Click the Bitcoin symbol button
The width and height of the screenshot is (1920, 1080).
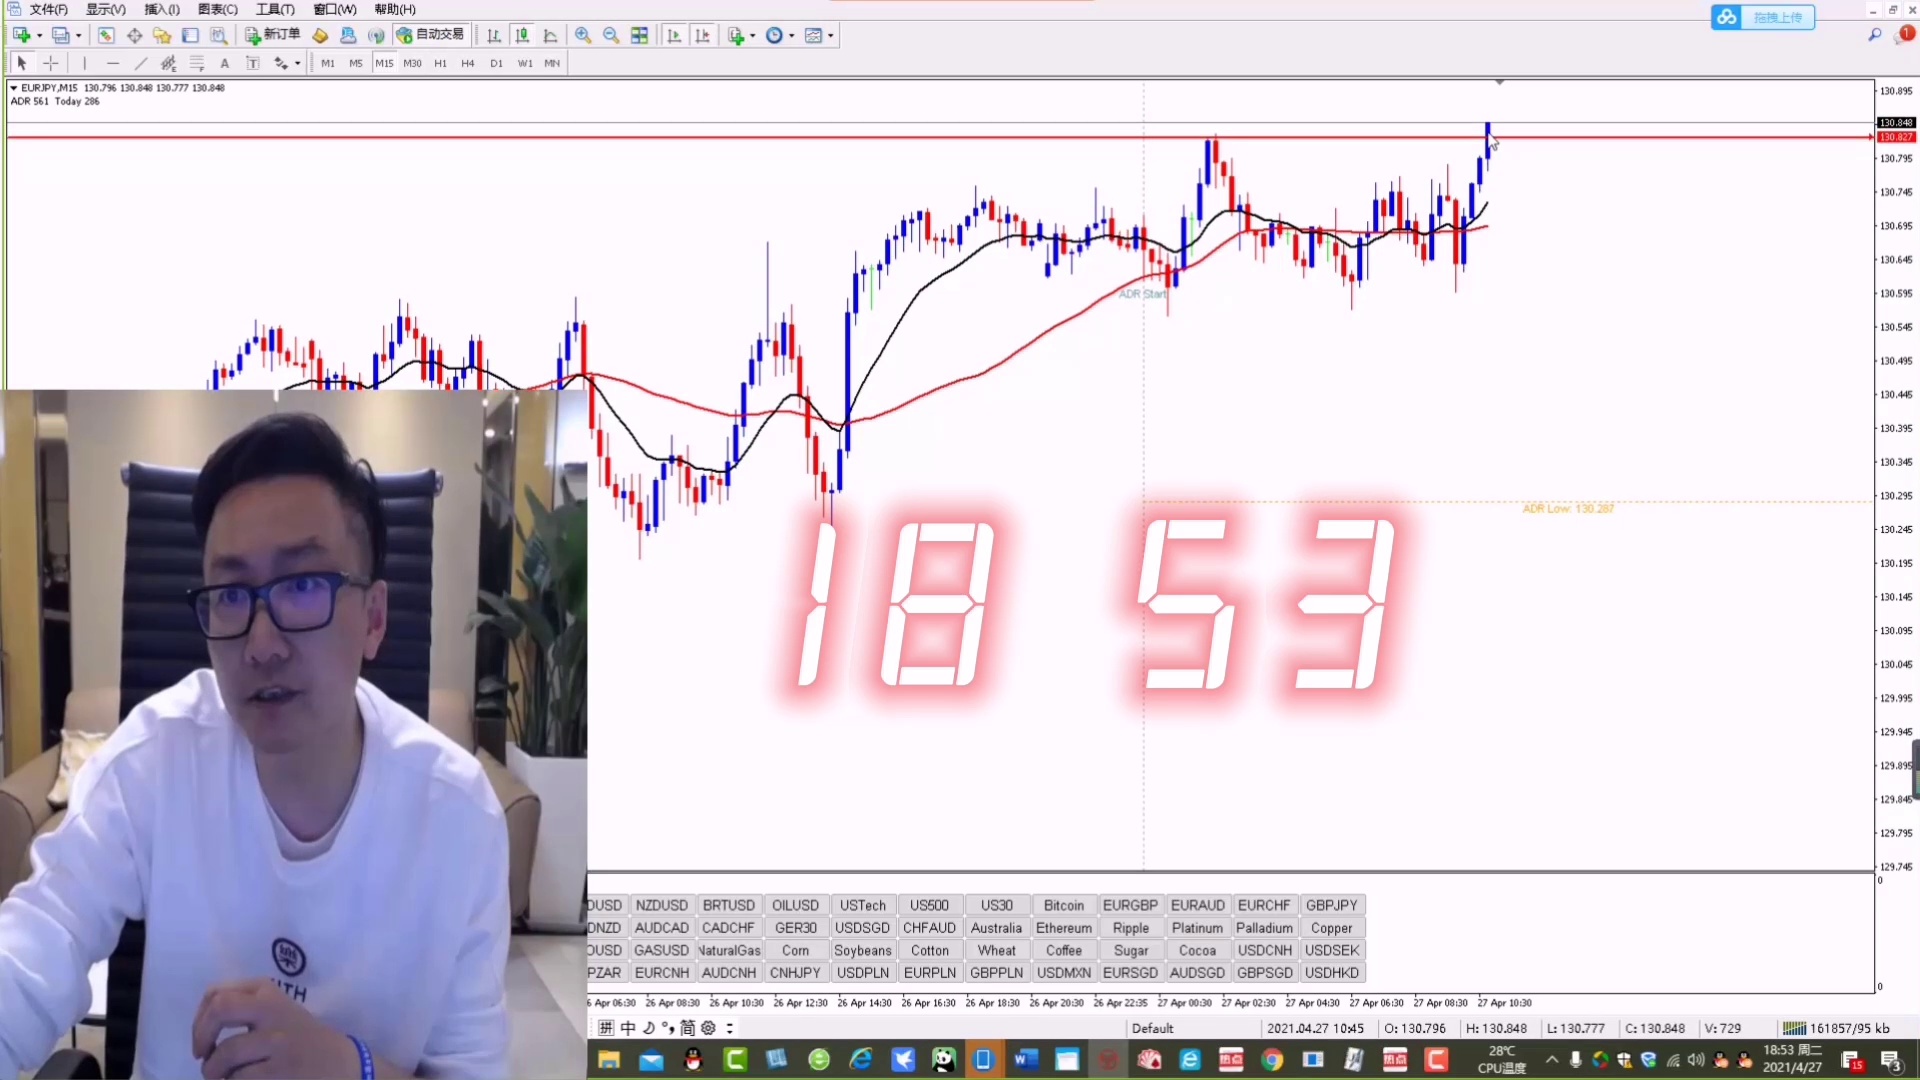click(1063, 905)
